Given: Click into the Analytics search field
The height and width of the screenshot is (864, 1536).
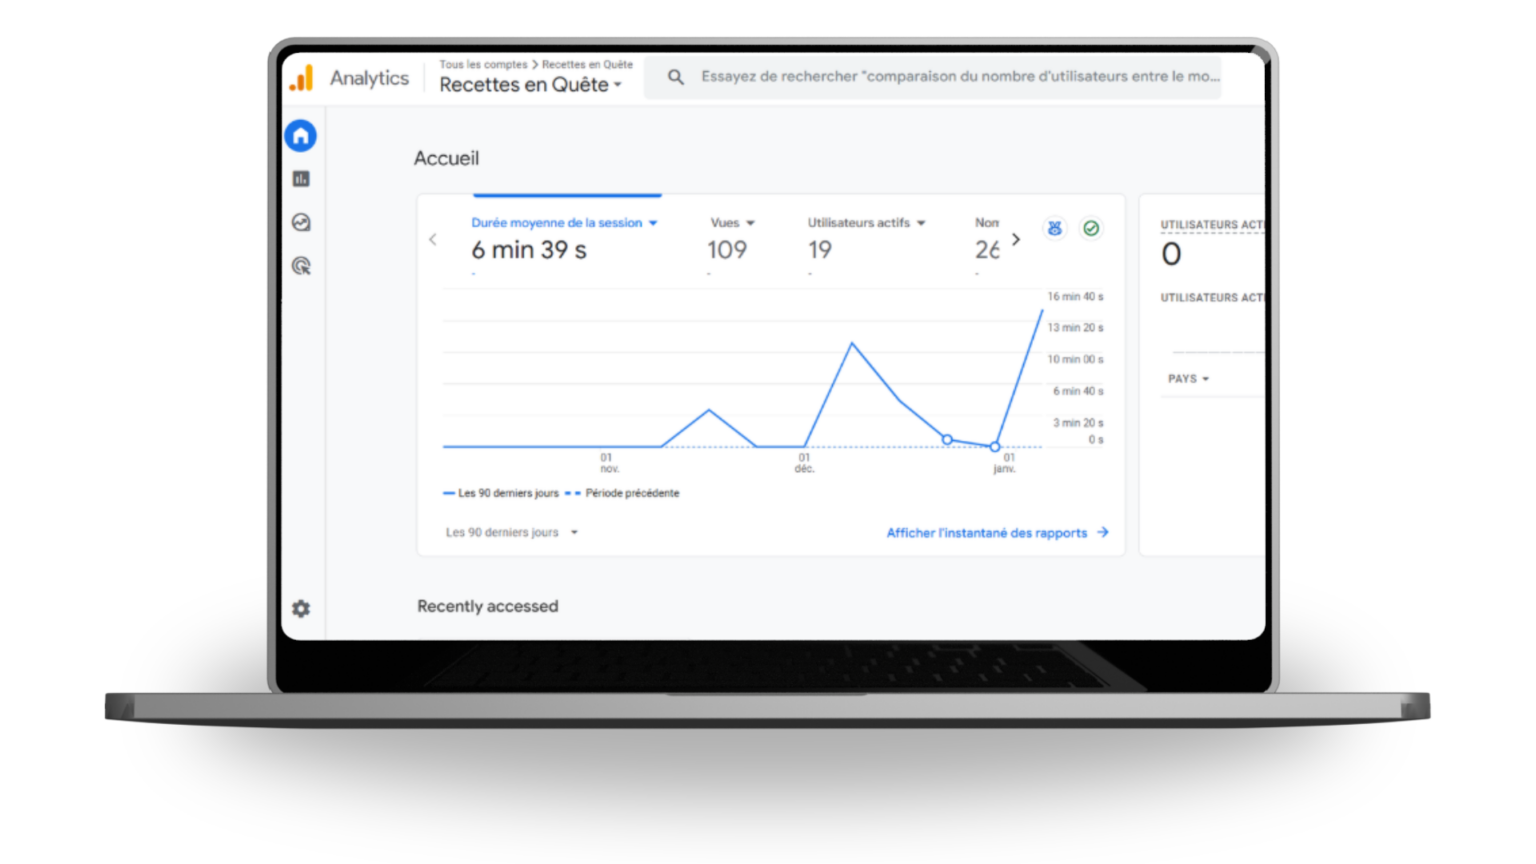Looking at the screenshot, I should [958, 77].
